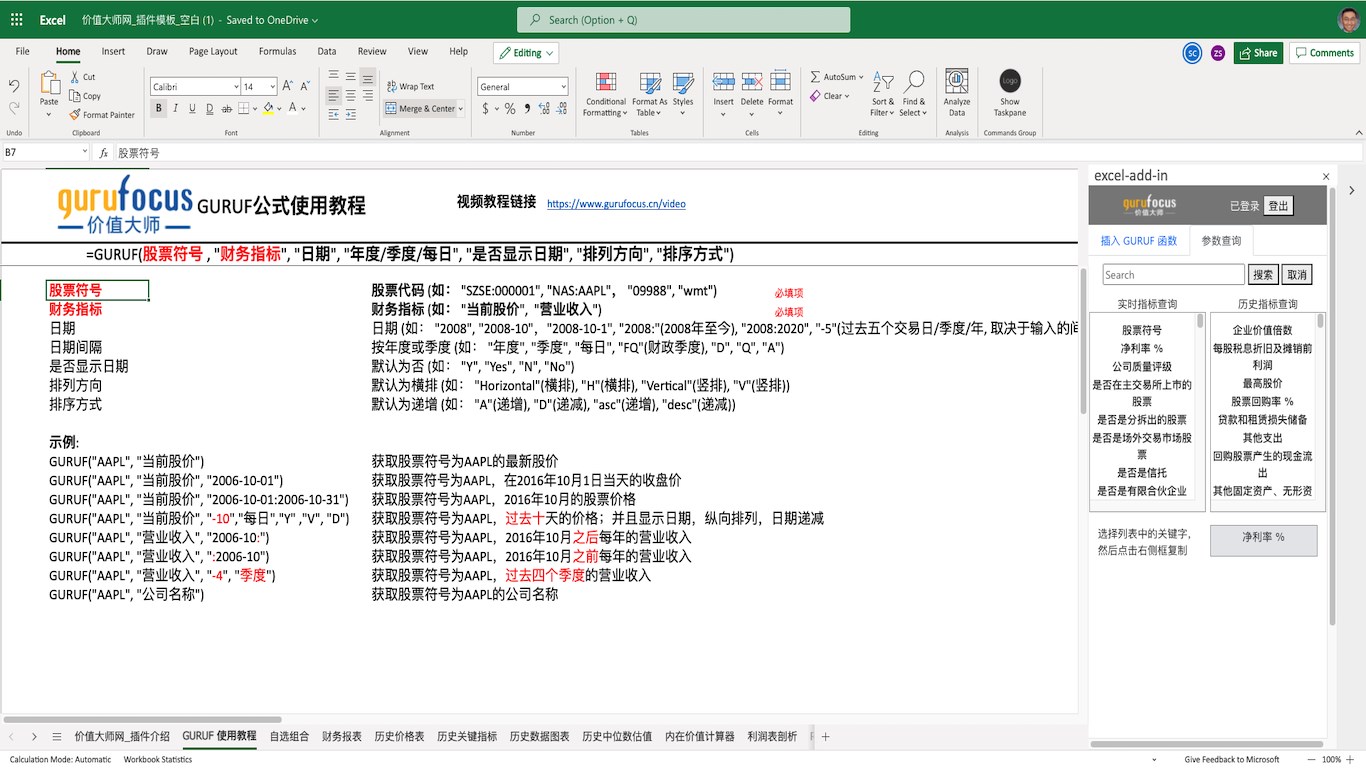This screenshot has width=1366, height=768.
Task: Set horizontal align left
Action: coord(334,97)
